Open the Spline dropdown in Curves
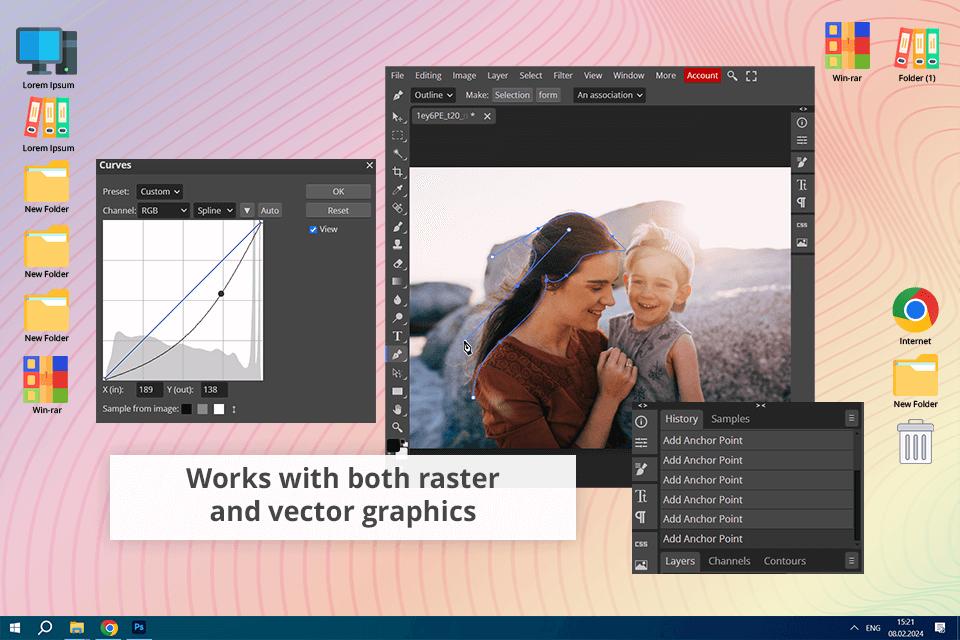 [x=215, y=211]
